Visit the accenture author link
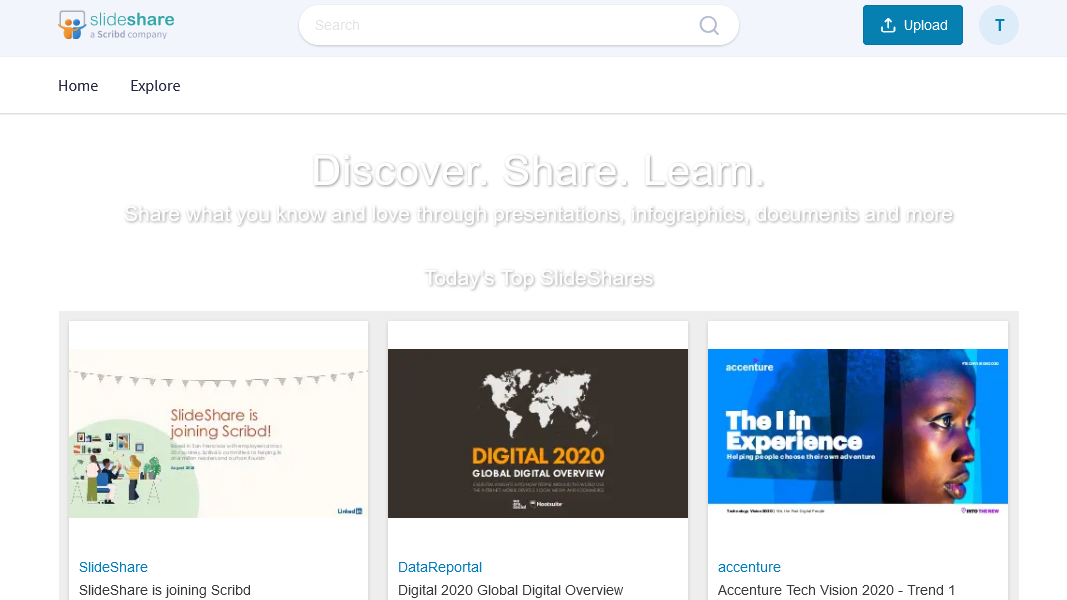The image size is (1067, 600). pyautogui.click(x=749, y=567)
